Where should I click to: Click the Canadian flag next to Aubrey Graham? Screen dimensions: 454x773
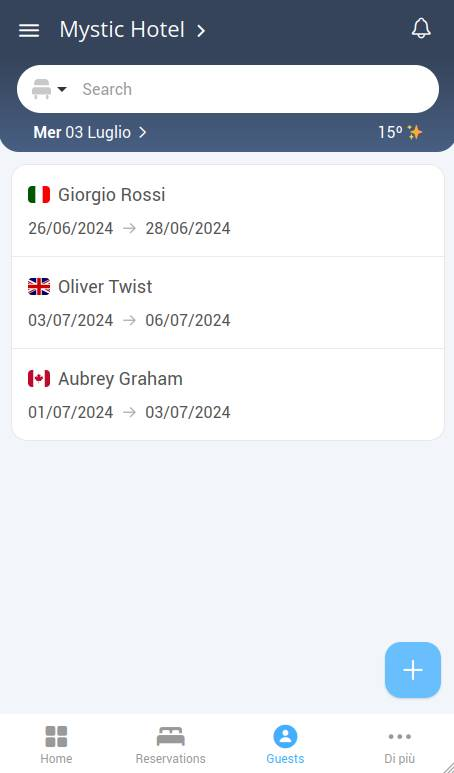[x=39, y=379]
